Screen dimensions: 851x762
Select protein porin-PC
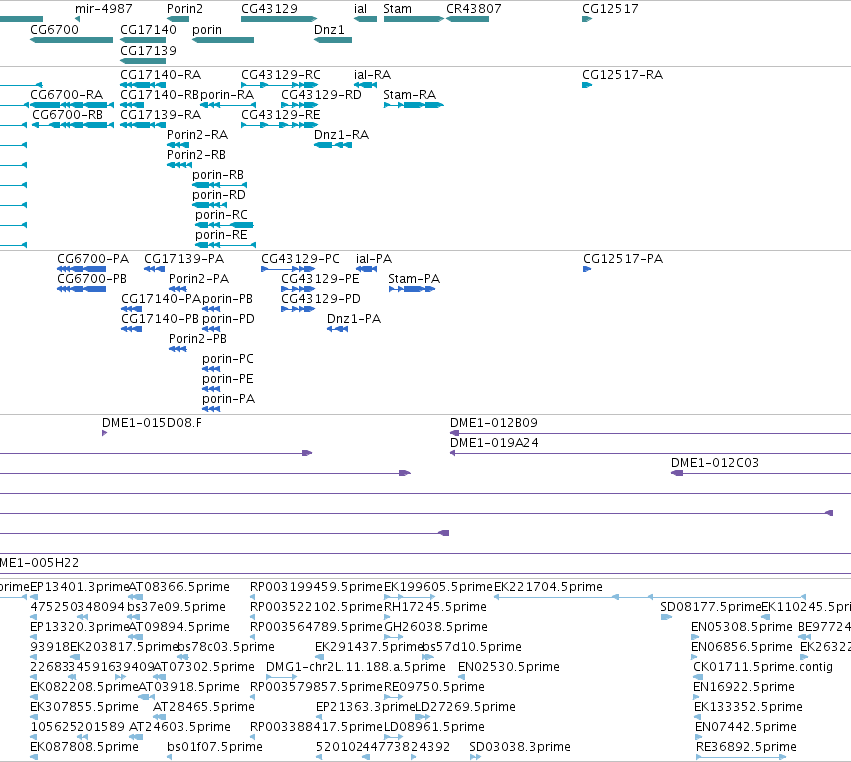227,359
